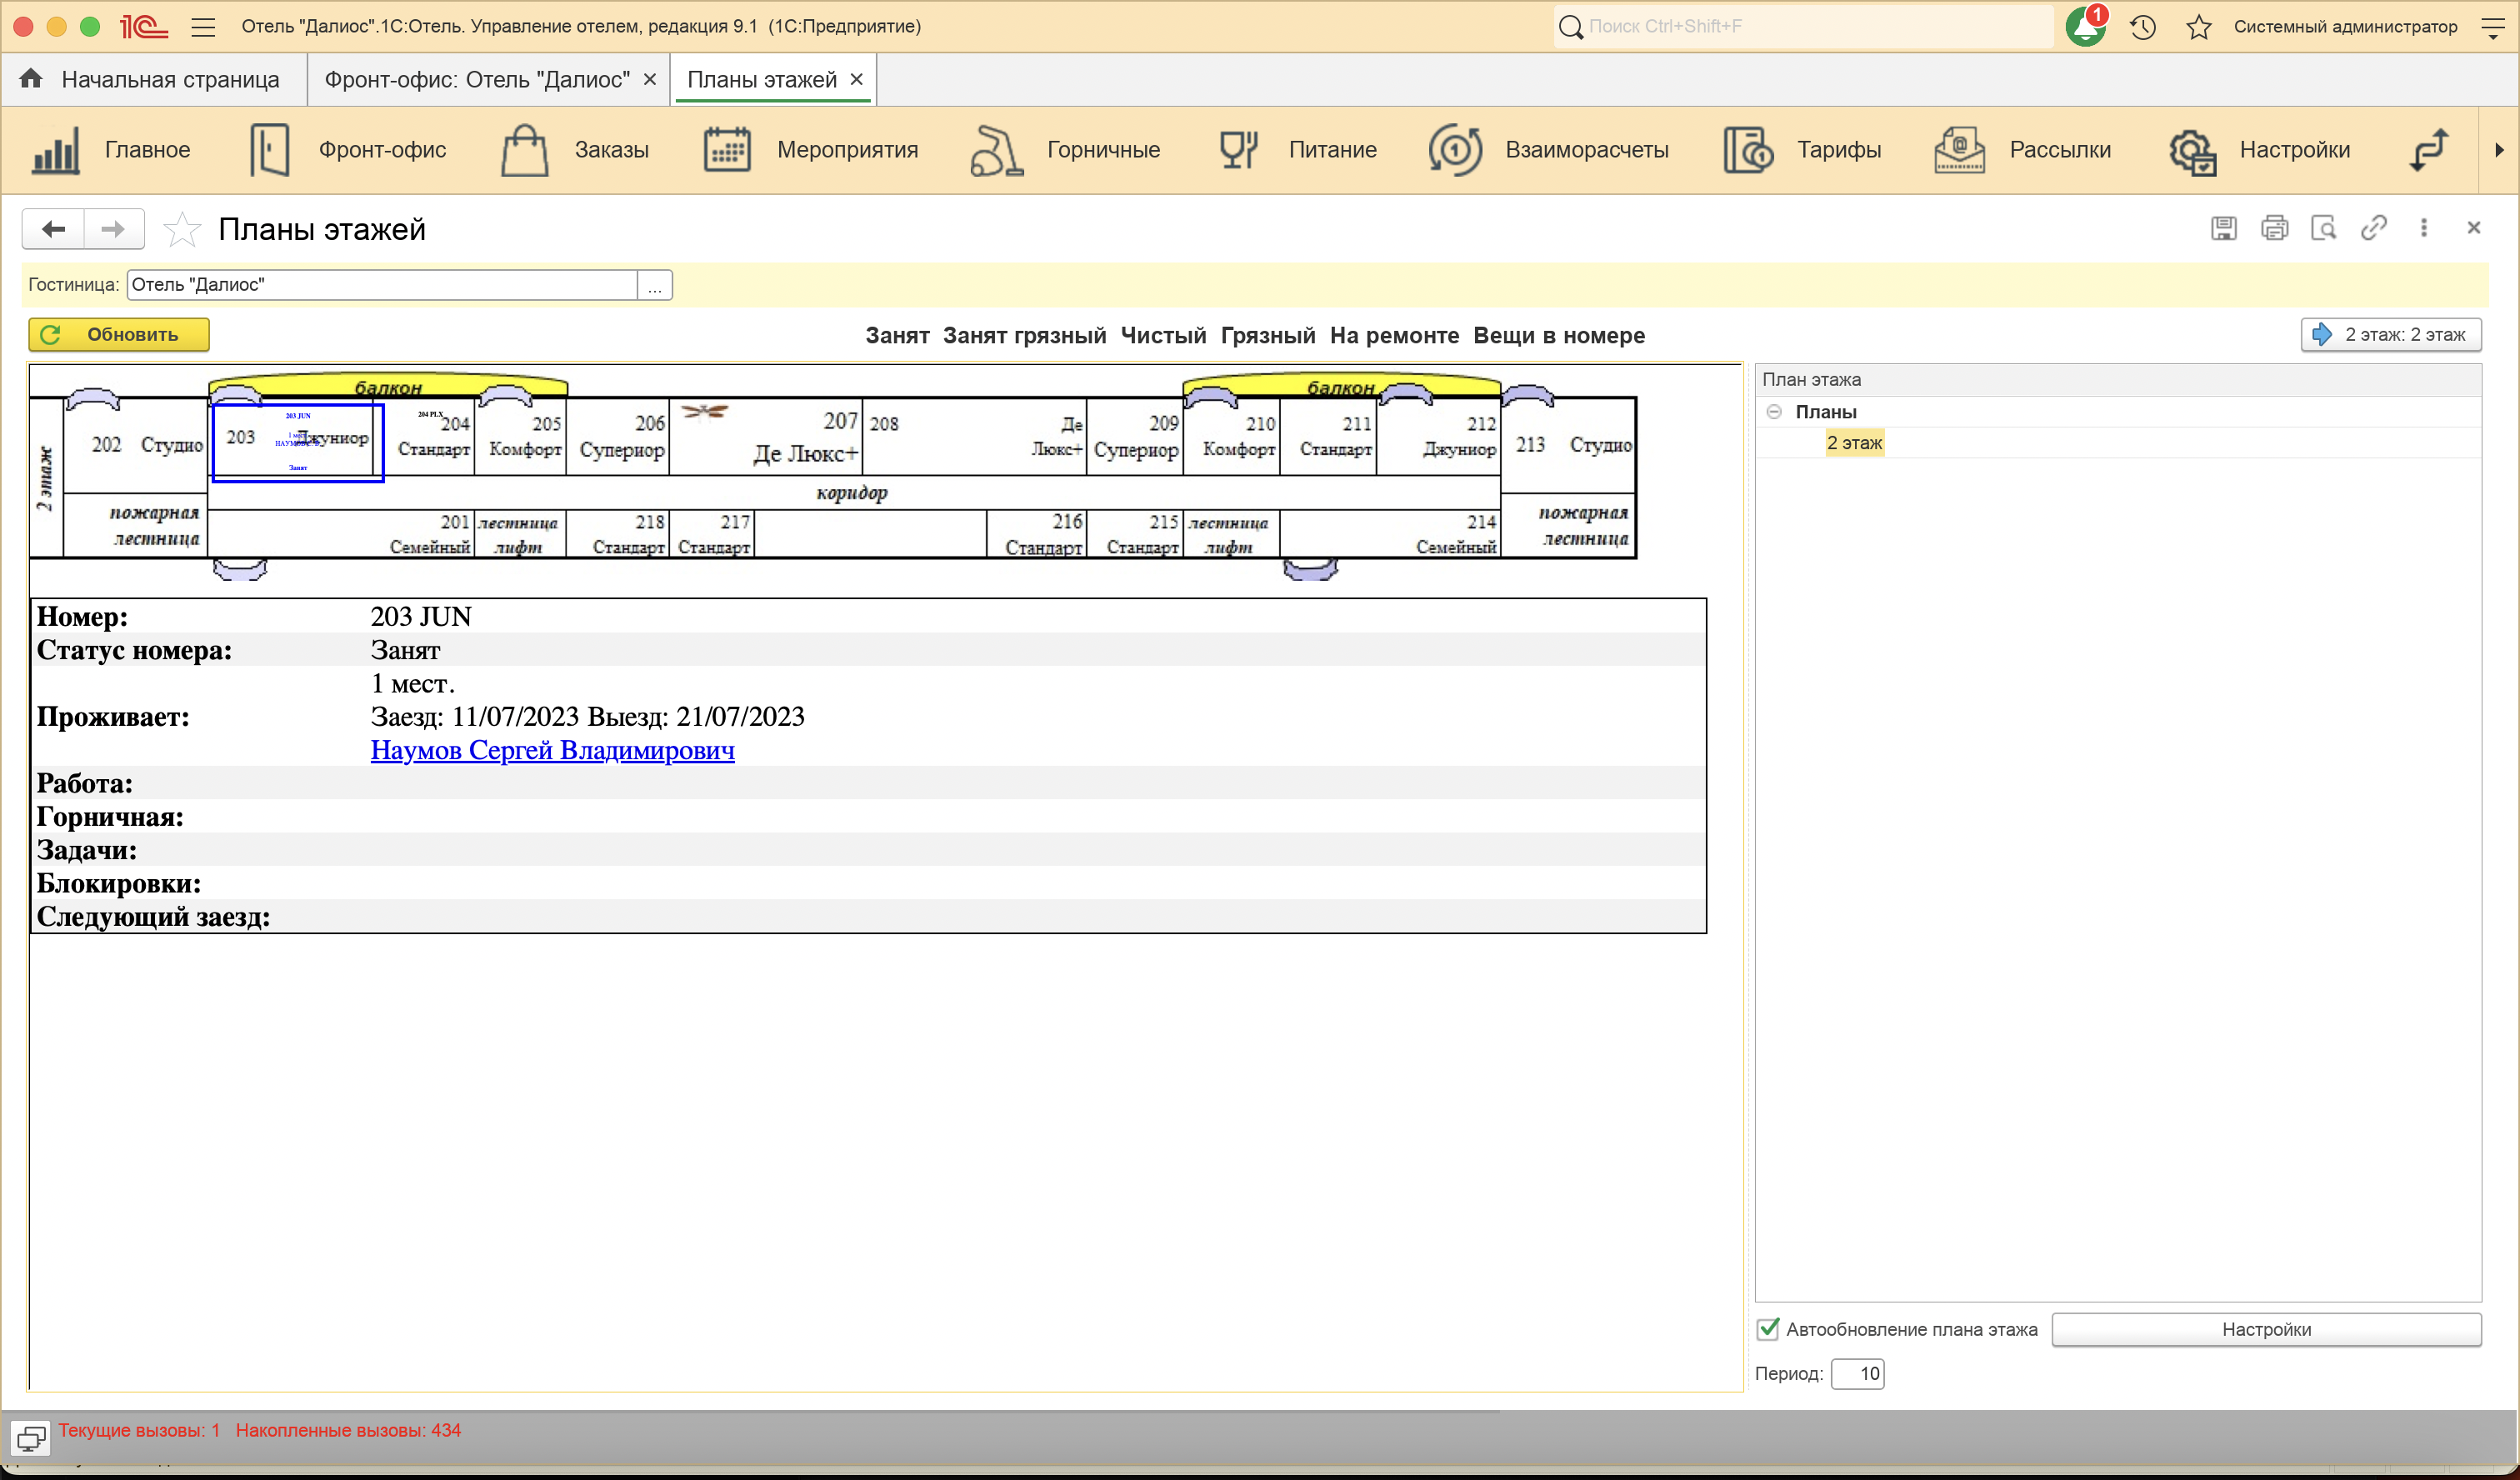Close the Планы этажей form
The height and width of the screenshot is (1480, 2520).
[2474, 228]
